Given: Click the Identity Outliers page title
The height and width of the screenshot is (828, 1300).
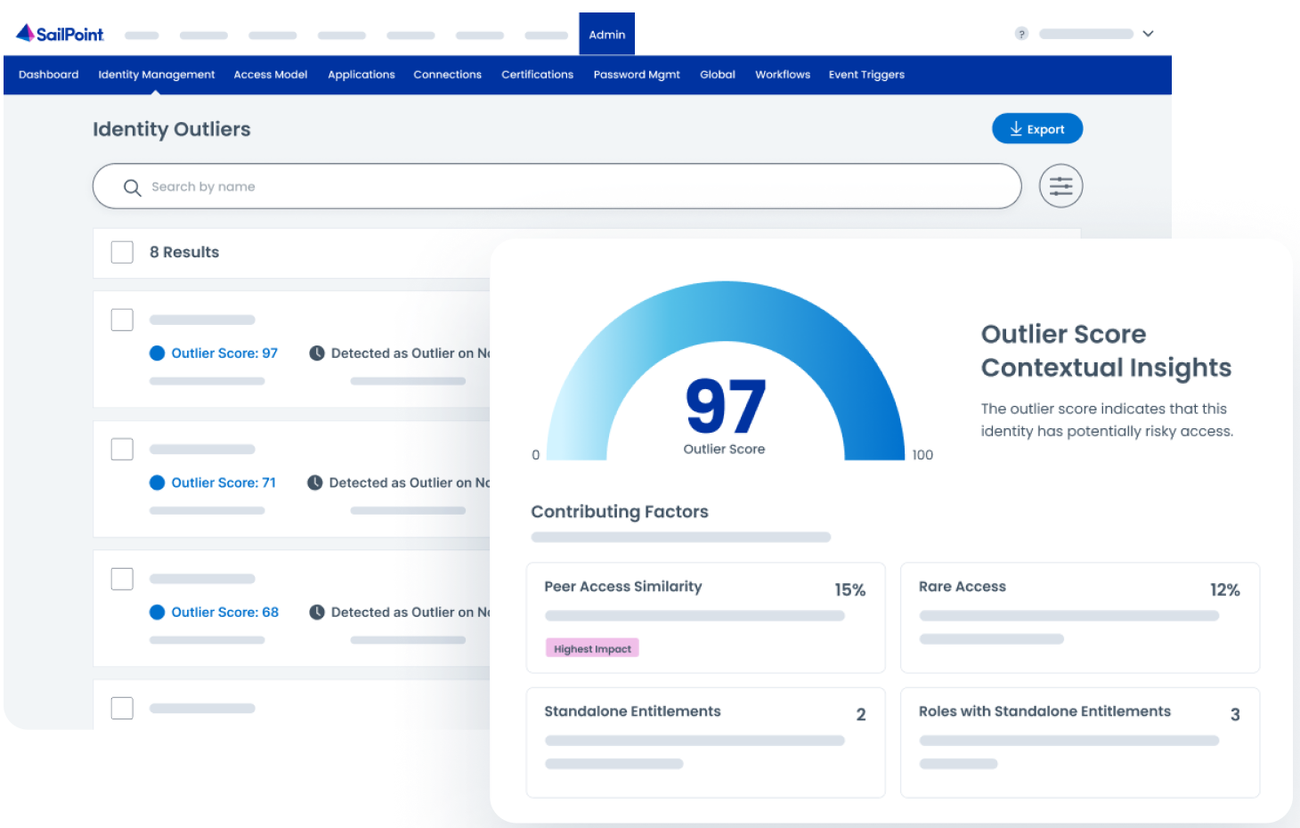Looking at the screenshot, I should click(x=172, y=129).
